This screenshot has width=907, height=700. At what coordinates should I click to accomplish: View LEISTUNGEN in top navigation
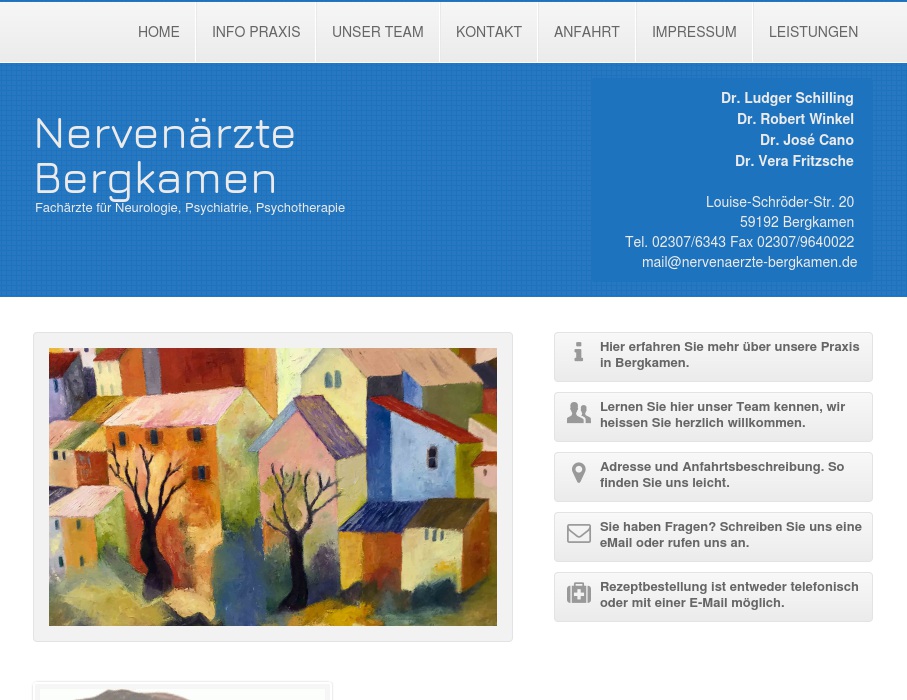pos(813,32)
